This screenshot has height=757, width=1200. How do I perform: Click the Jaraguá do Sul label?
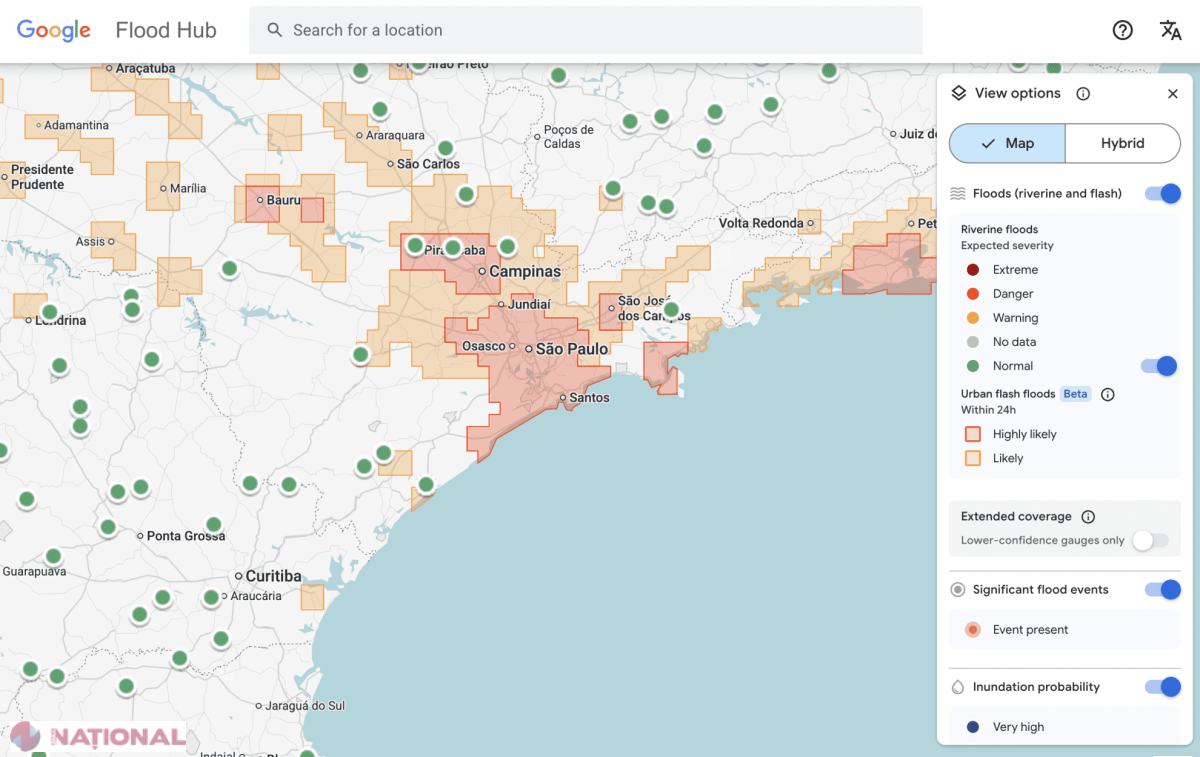coord(305,706)
